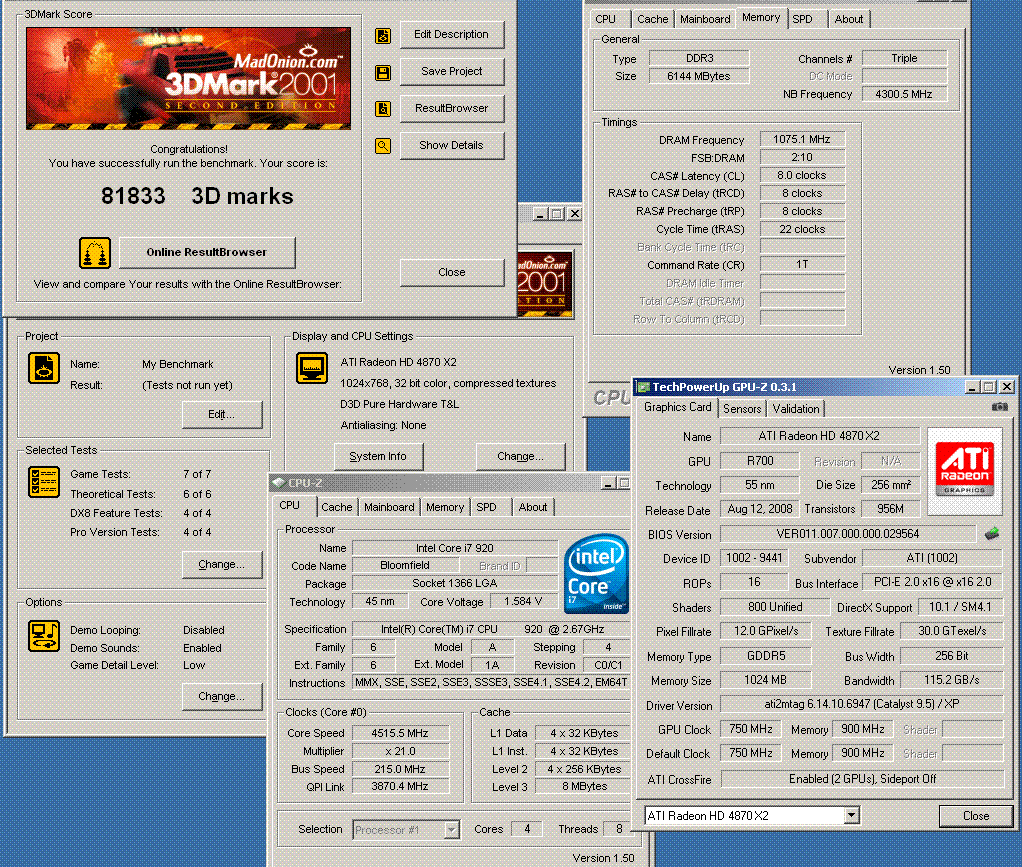
Task: Click the Online ResultBrowser people icon
Action: (x=95, y=253)
